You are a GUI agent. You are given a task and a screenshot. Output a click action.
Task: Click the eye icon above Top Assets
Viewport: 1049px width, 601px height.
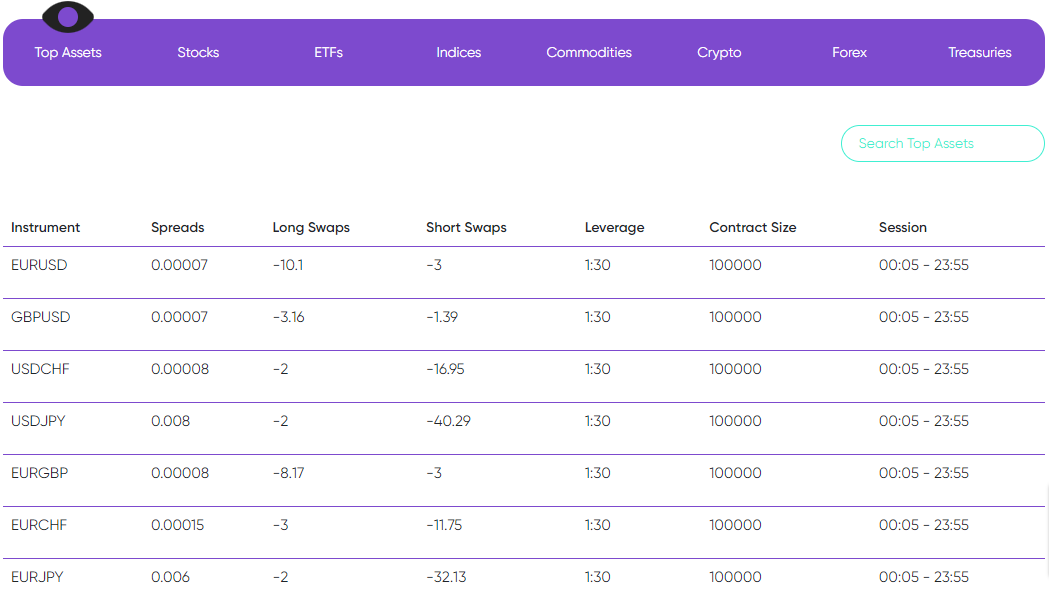68,17
